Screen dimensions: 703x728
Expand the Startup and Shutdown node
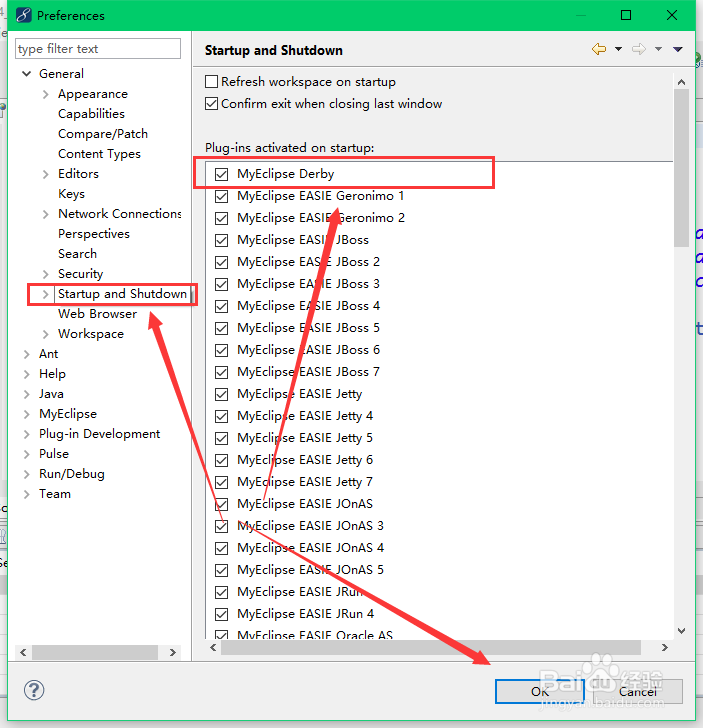(x=46, y=294)
